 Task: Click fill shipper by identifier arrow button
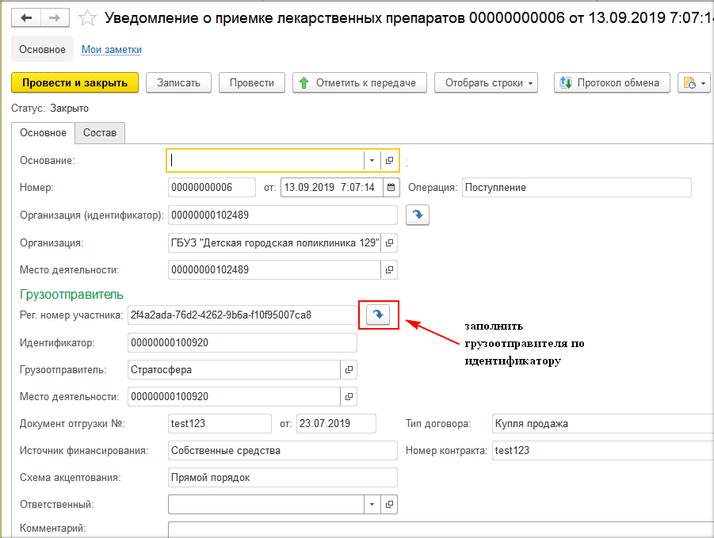click(x=378, y=315)
